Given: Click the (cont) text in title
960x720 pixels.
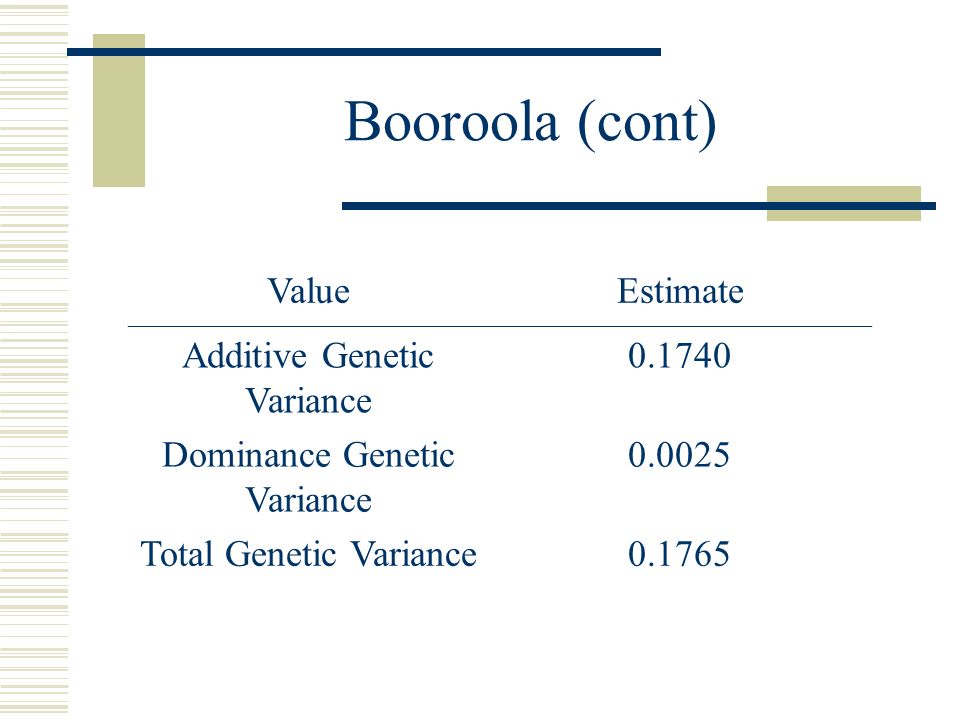Looking at the screenshot, I should (647, 124).
